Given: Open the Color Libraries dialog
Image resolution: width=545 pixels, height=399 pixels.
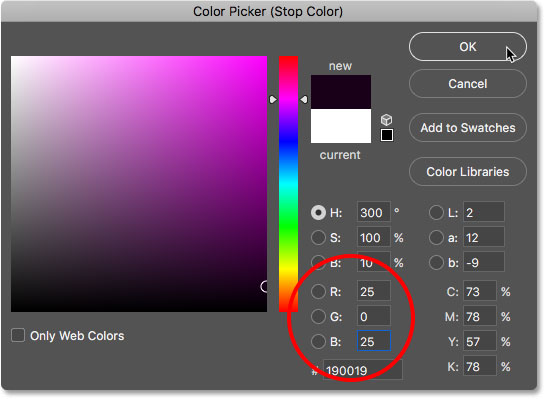Looking at the screenshot, I should (467, 172).
